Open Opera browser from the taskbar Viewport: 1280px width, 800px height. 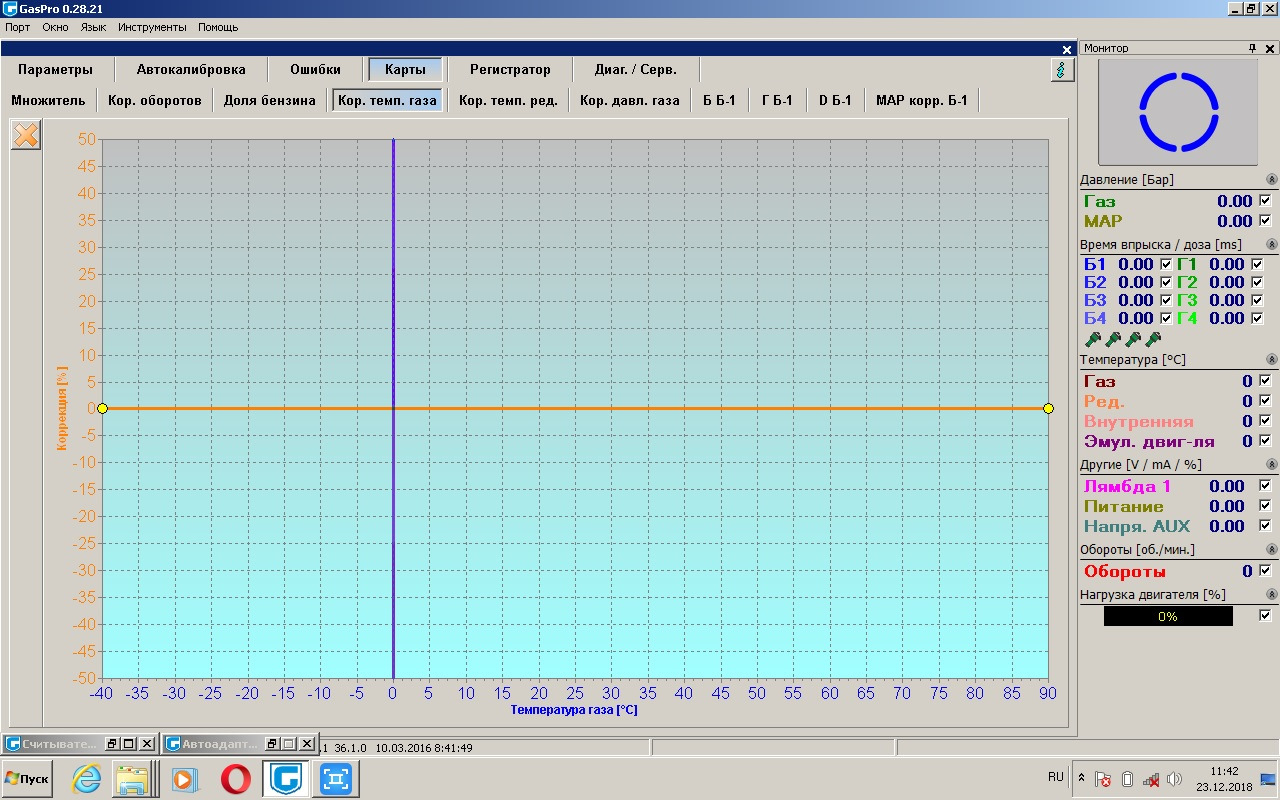236,778
